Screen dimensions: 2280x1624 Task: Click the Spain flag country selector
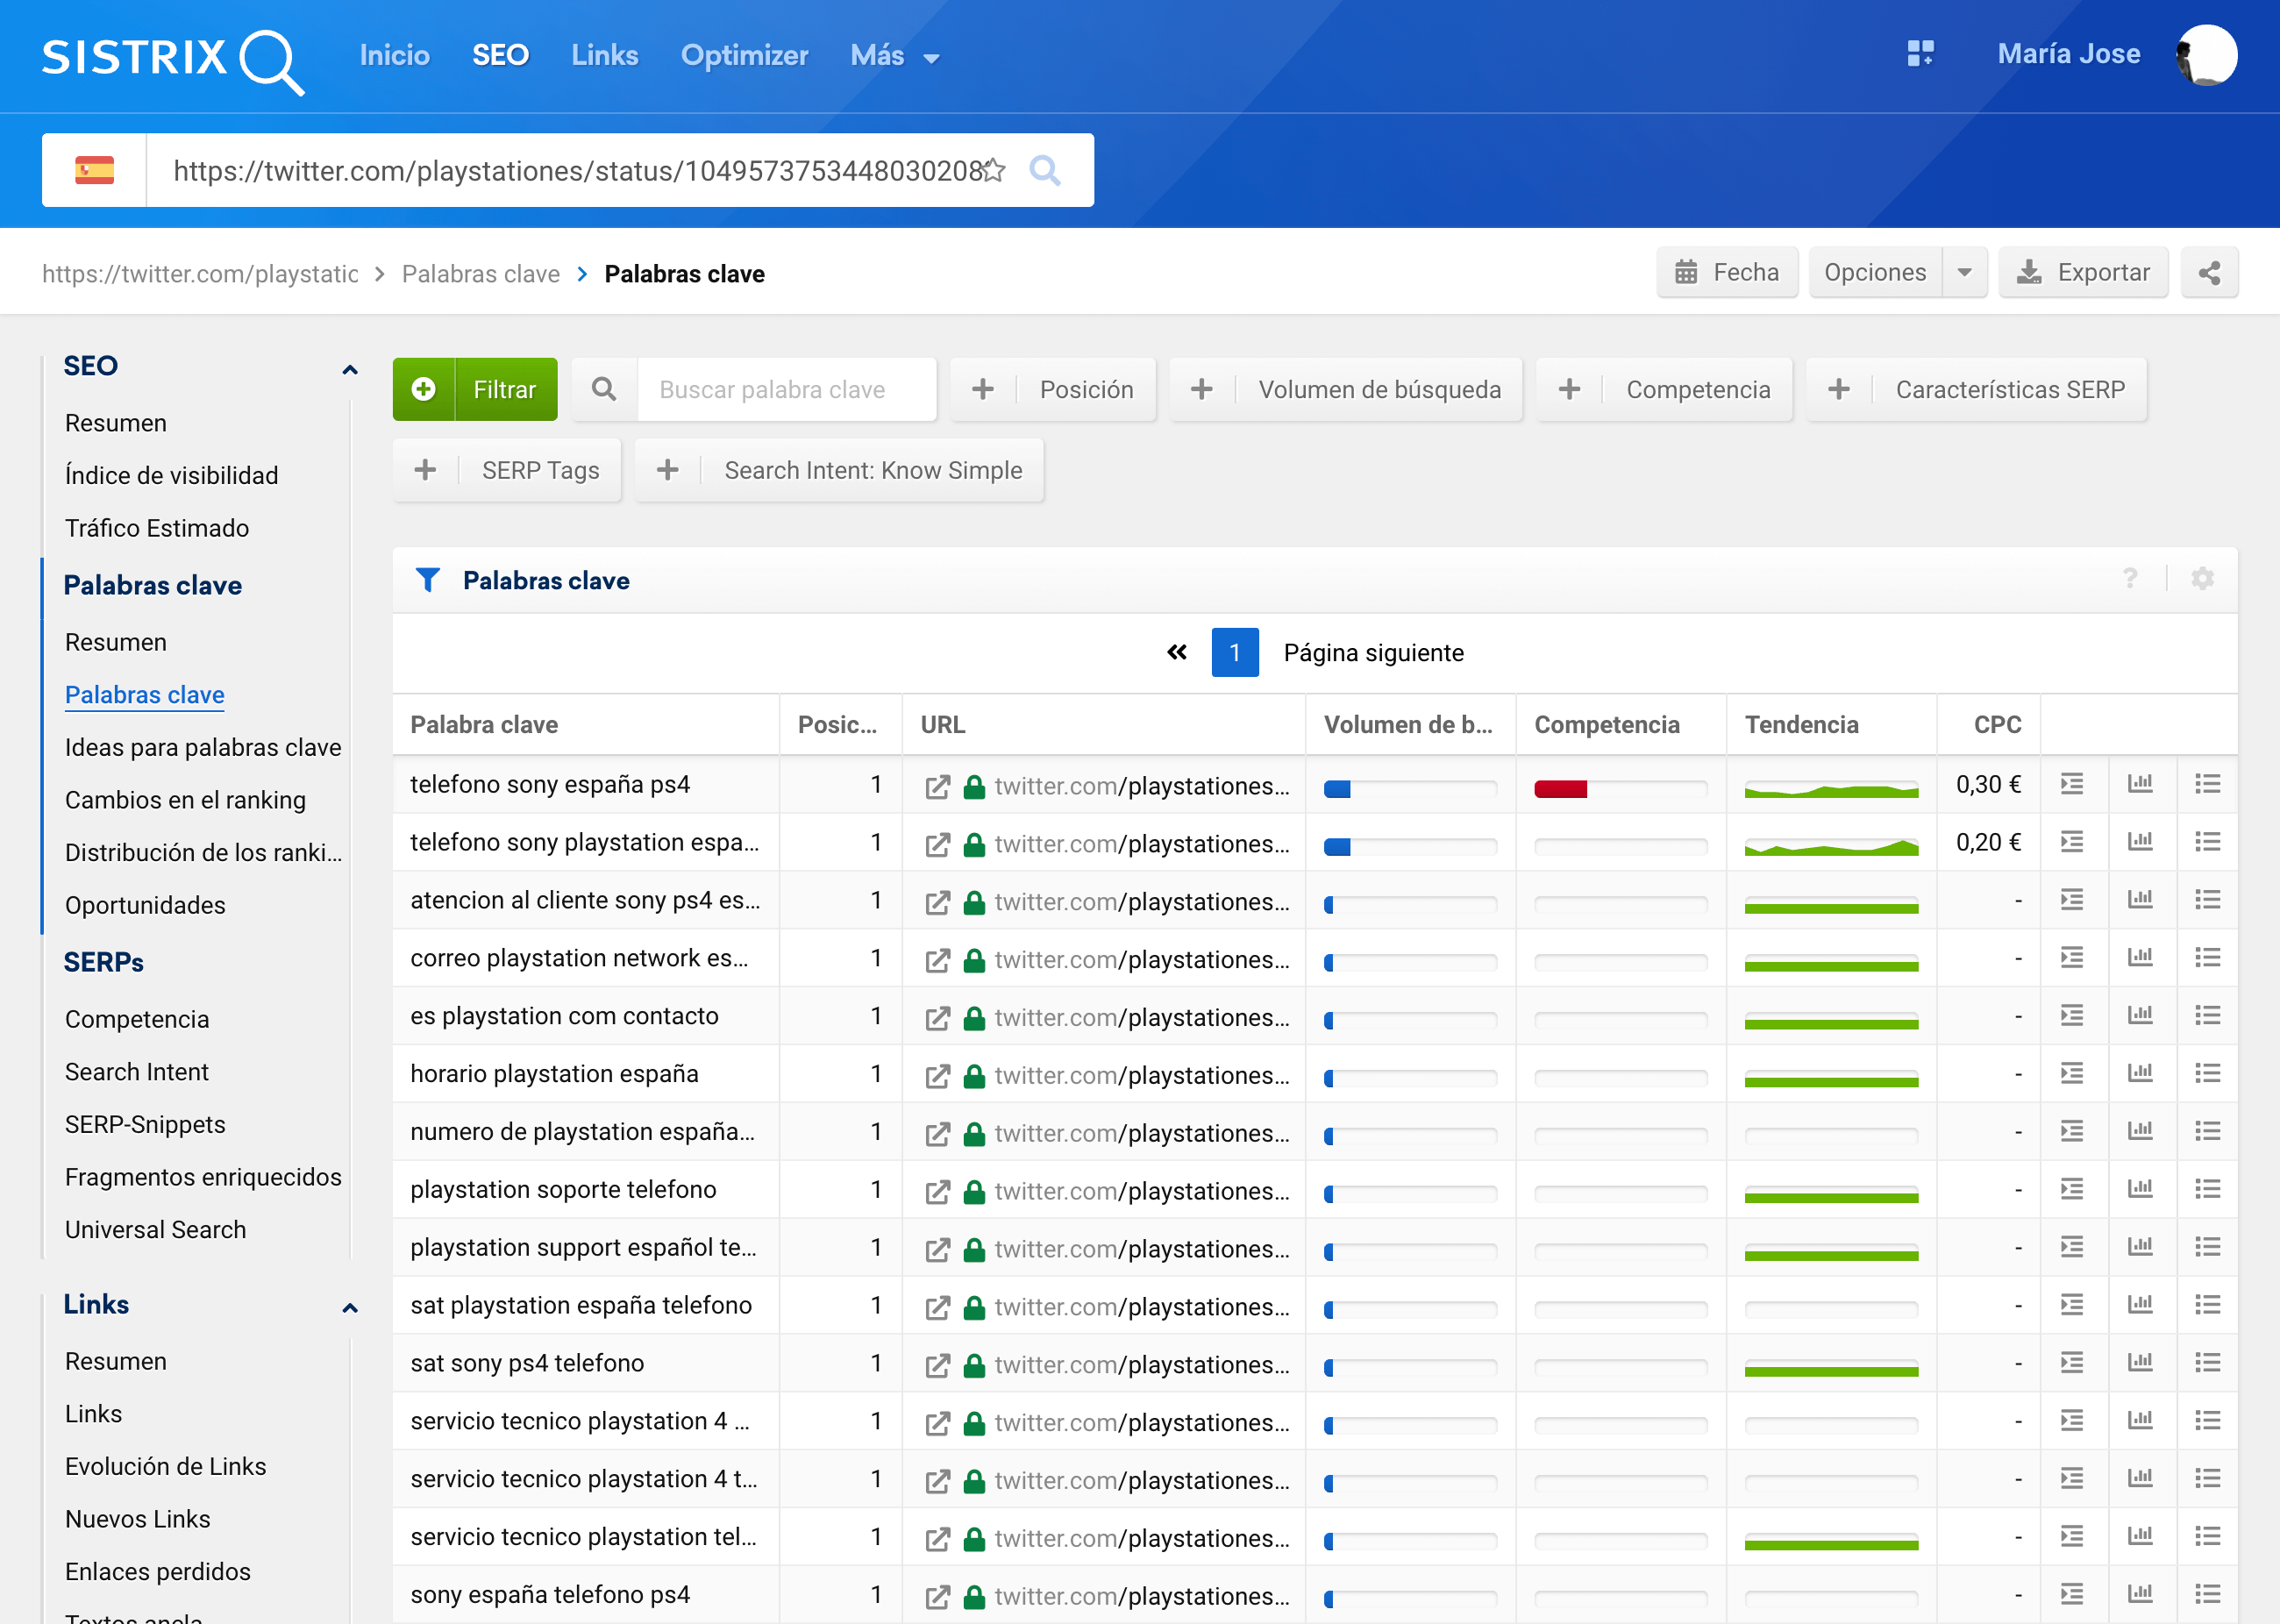tap(95, 170)
